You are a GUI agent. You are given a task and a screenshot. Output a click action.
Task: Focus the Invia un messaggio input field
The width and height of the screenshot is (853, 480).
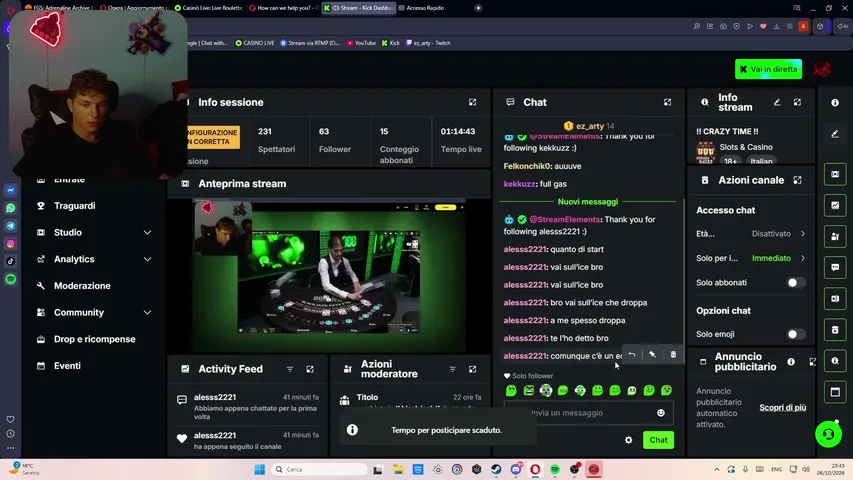(589, 413)
